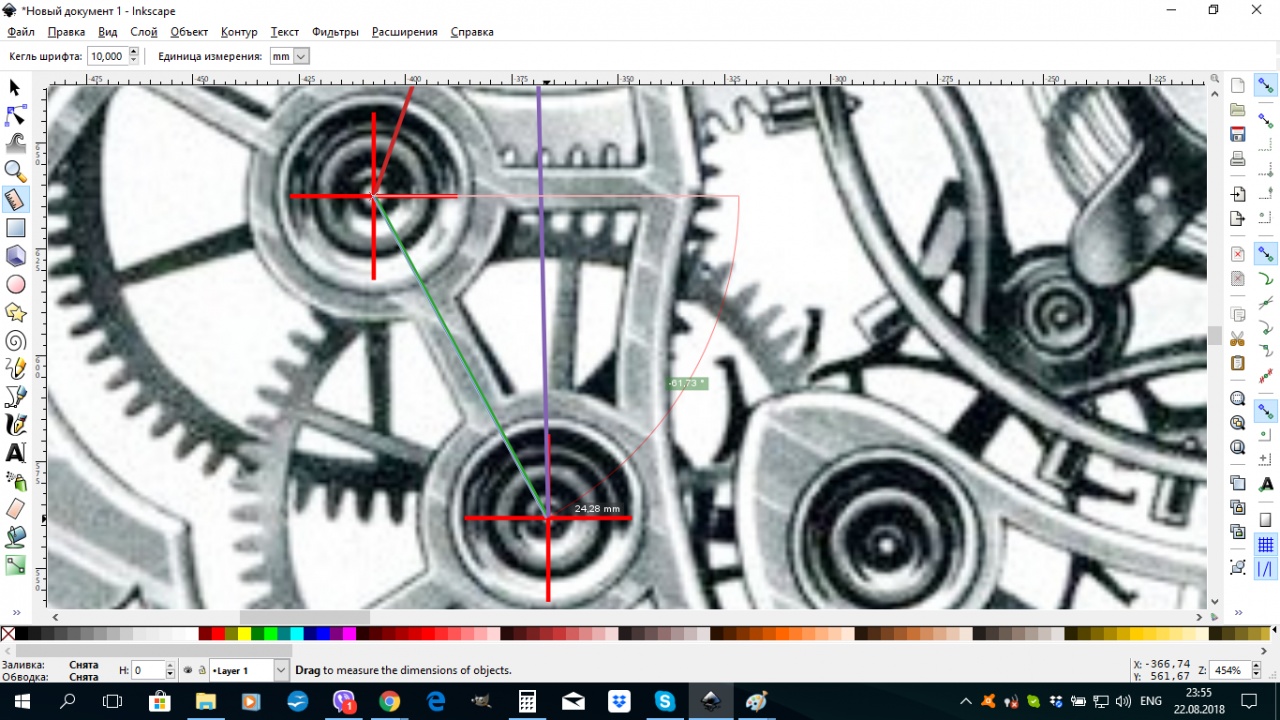This screenshot has width=1280, height=720.
Task: Select the Zoom tool in the toolbox
Action: coord(15,171)
